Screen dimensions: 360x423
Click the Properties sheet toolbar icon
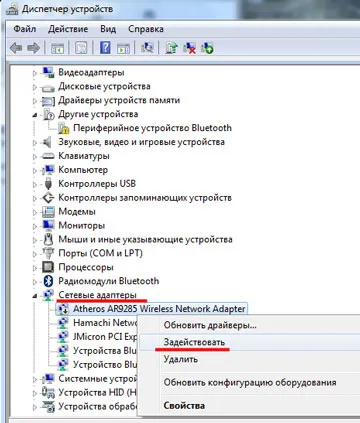(81, 48)
